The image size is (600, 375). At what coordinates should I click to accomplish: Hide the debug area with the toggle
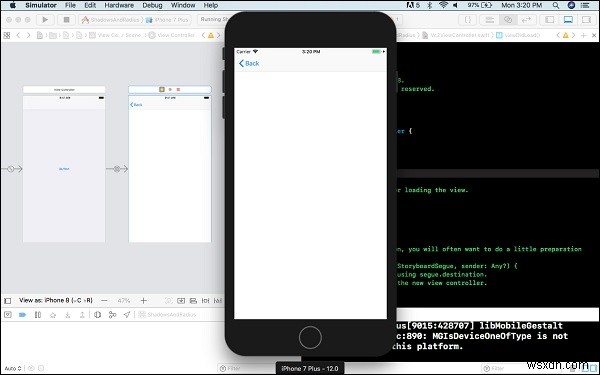[x=8, y=315]
